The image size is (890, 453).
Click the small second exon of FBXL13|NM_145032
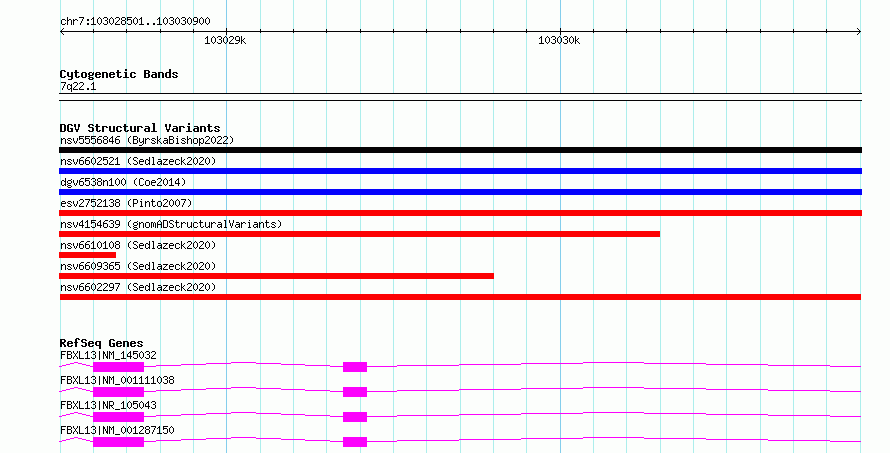(355, 367)
